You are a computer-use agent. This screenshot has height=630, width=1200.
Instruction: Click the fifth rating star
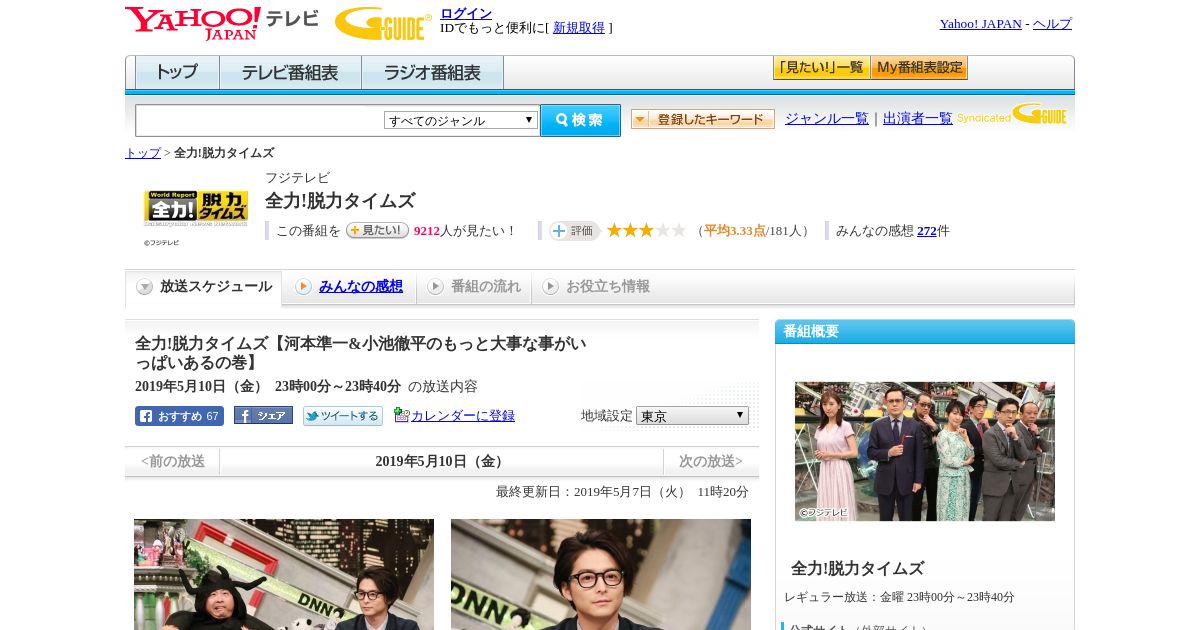click(678, 230)
